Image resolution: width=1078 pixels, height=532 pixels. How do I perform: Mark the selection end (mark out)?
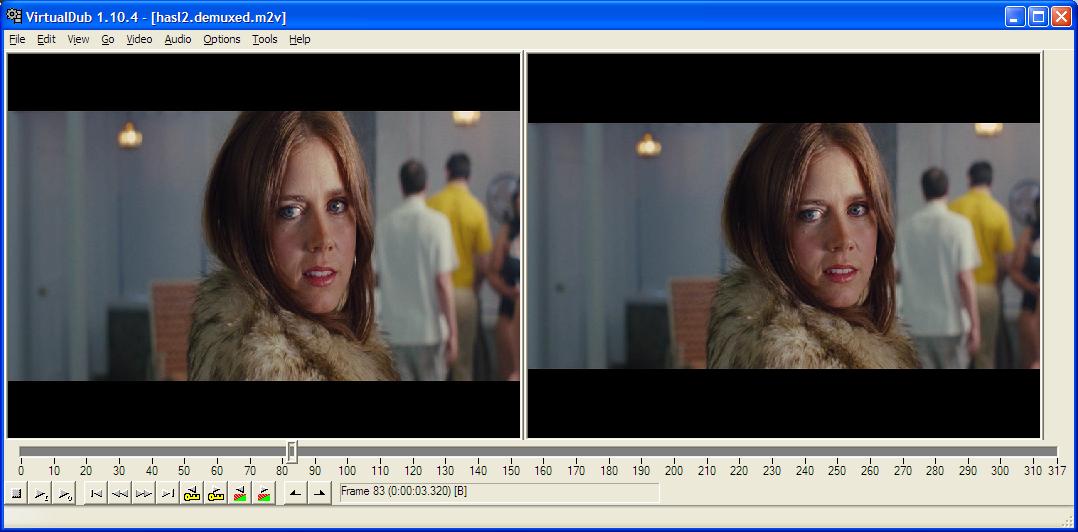coord(319,494)
